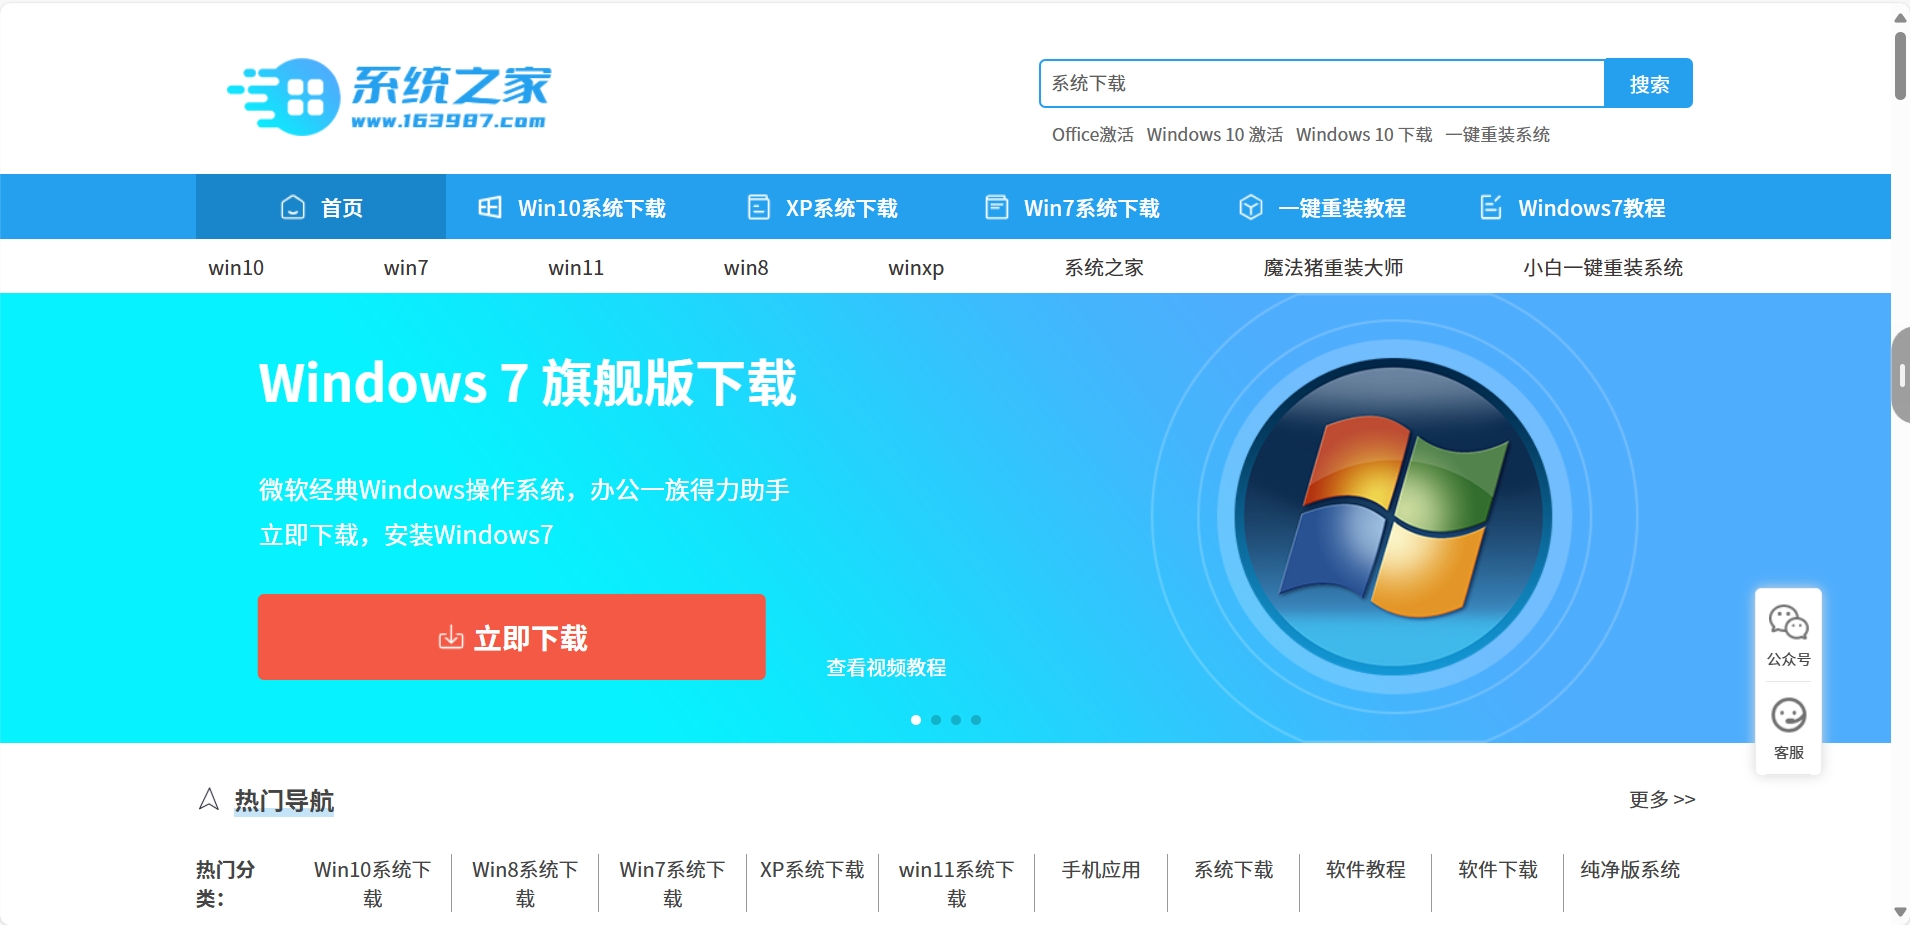Select the second carousel dot

pyautogui.click(x=936, y=720)
